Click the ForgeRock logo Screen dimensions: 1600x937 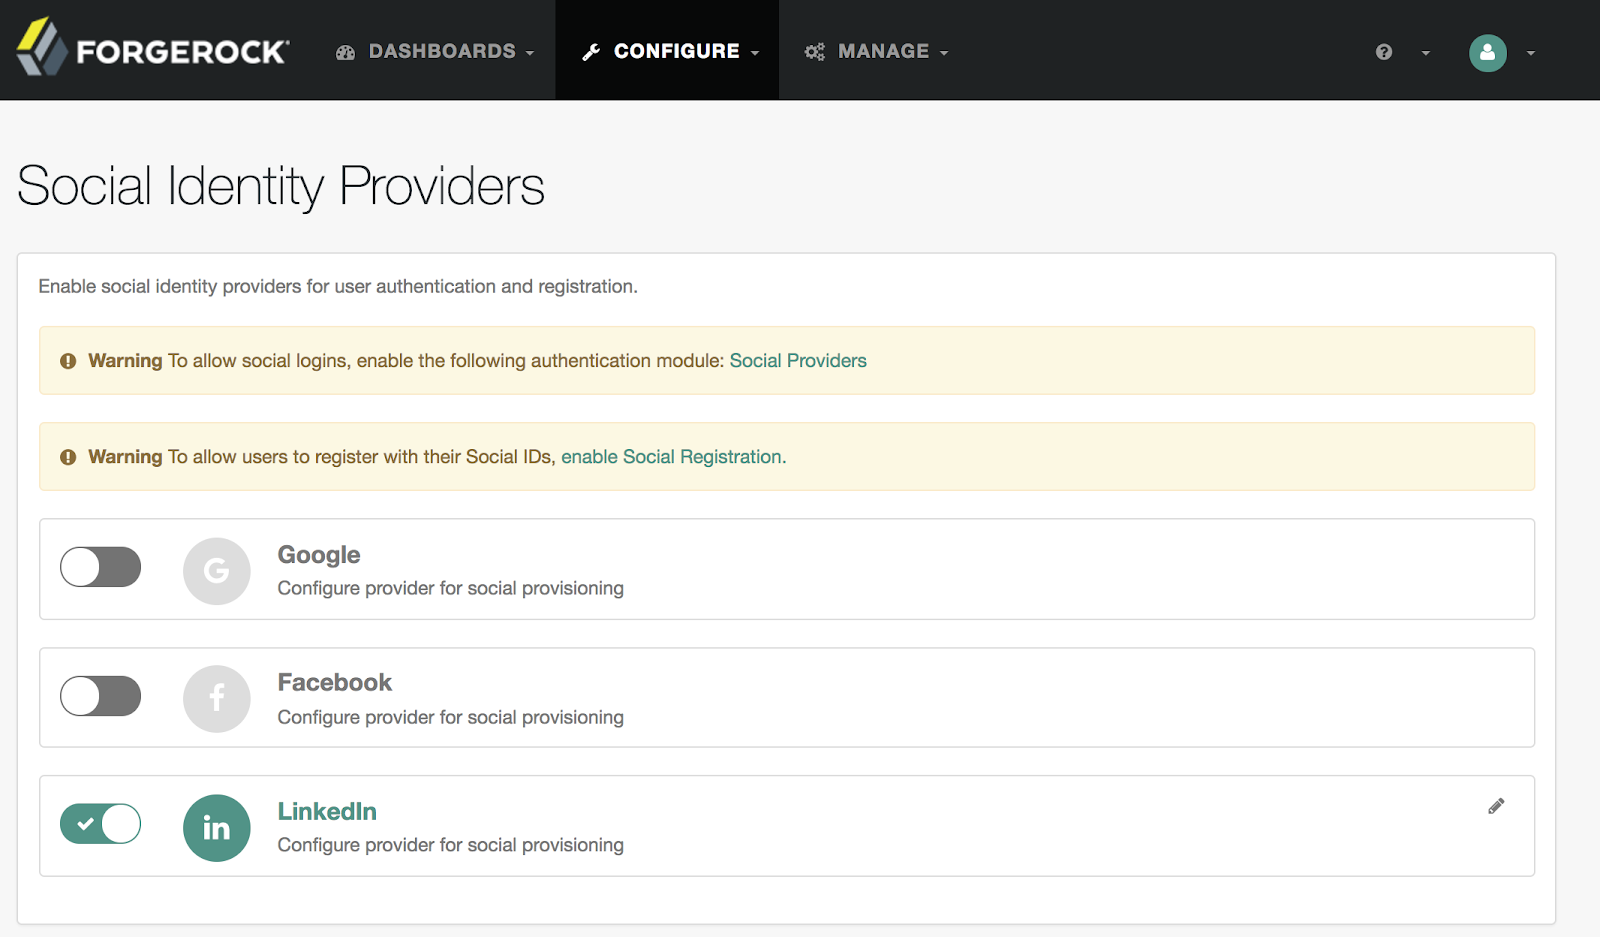(x=153, y=49)
